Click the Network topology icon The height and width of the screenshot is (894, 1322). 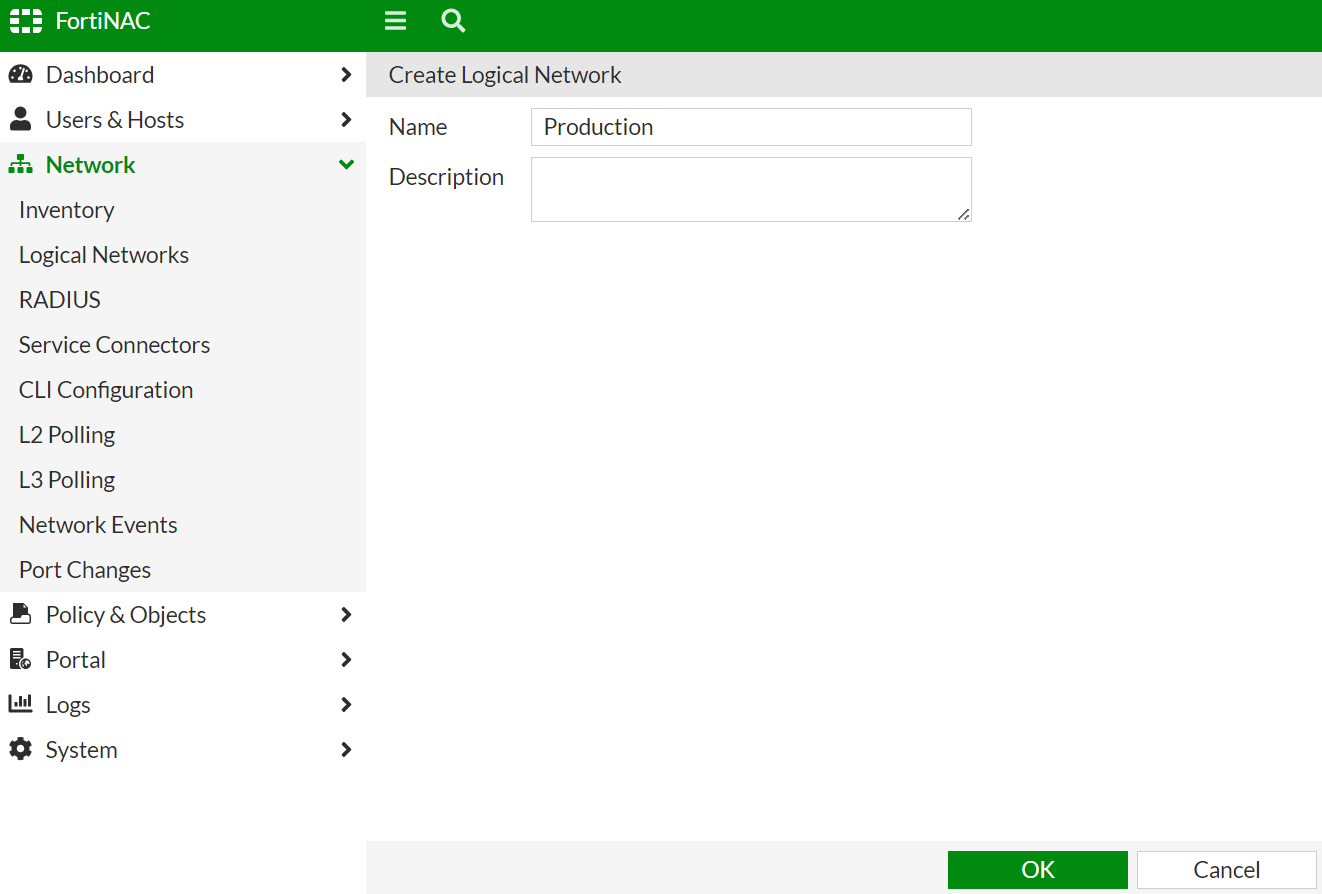tap(21, 164)
